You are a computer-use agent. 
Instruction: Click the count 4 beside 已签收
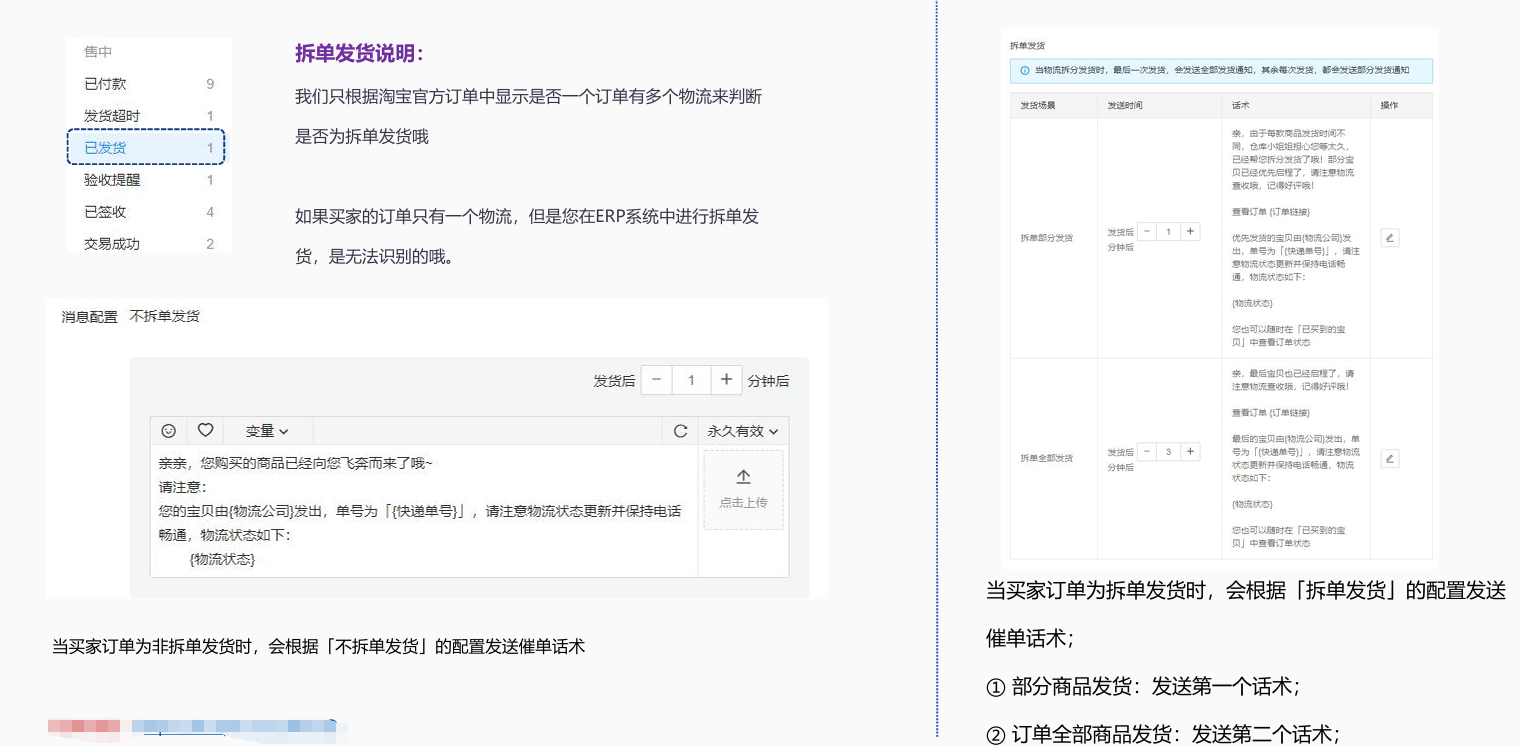(210, 212)
